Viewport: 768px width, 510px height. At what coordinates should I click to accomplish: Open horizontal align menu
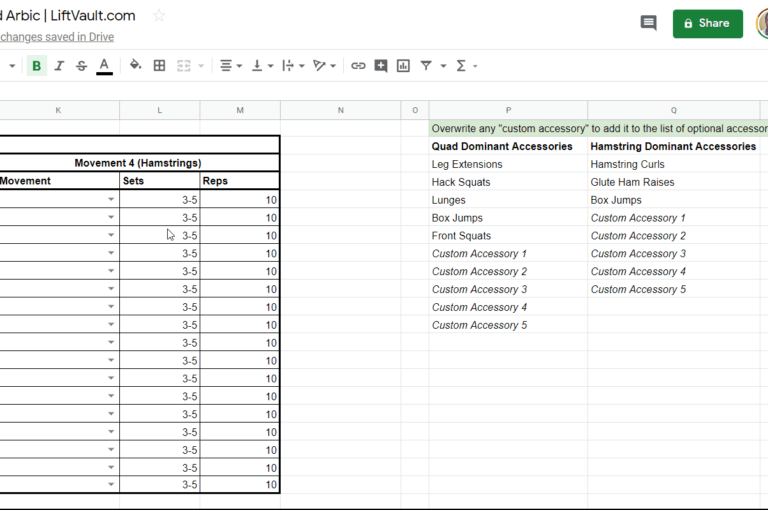coord(231,66)
